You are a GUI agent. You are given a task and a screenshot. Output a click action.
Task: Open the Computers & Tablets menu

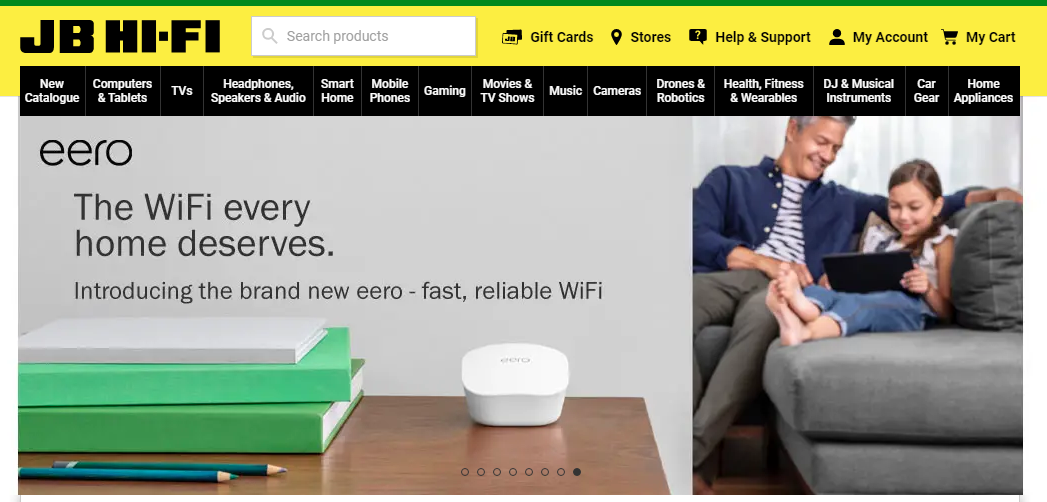122,91
